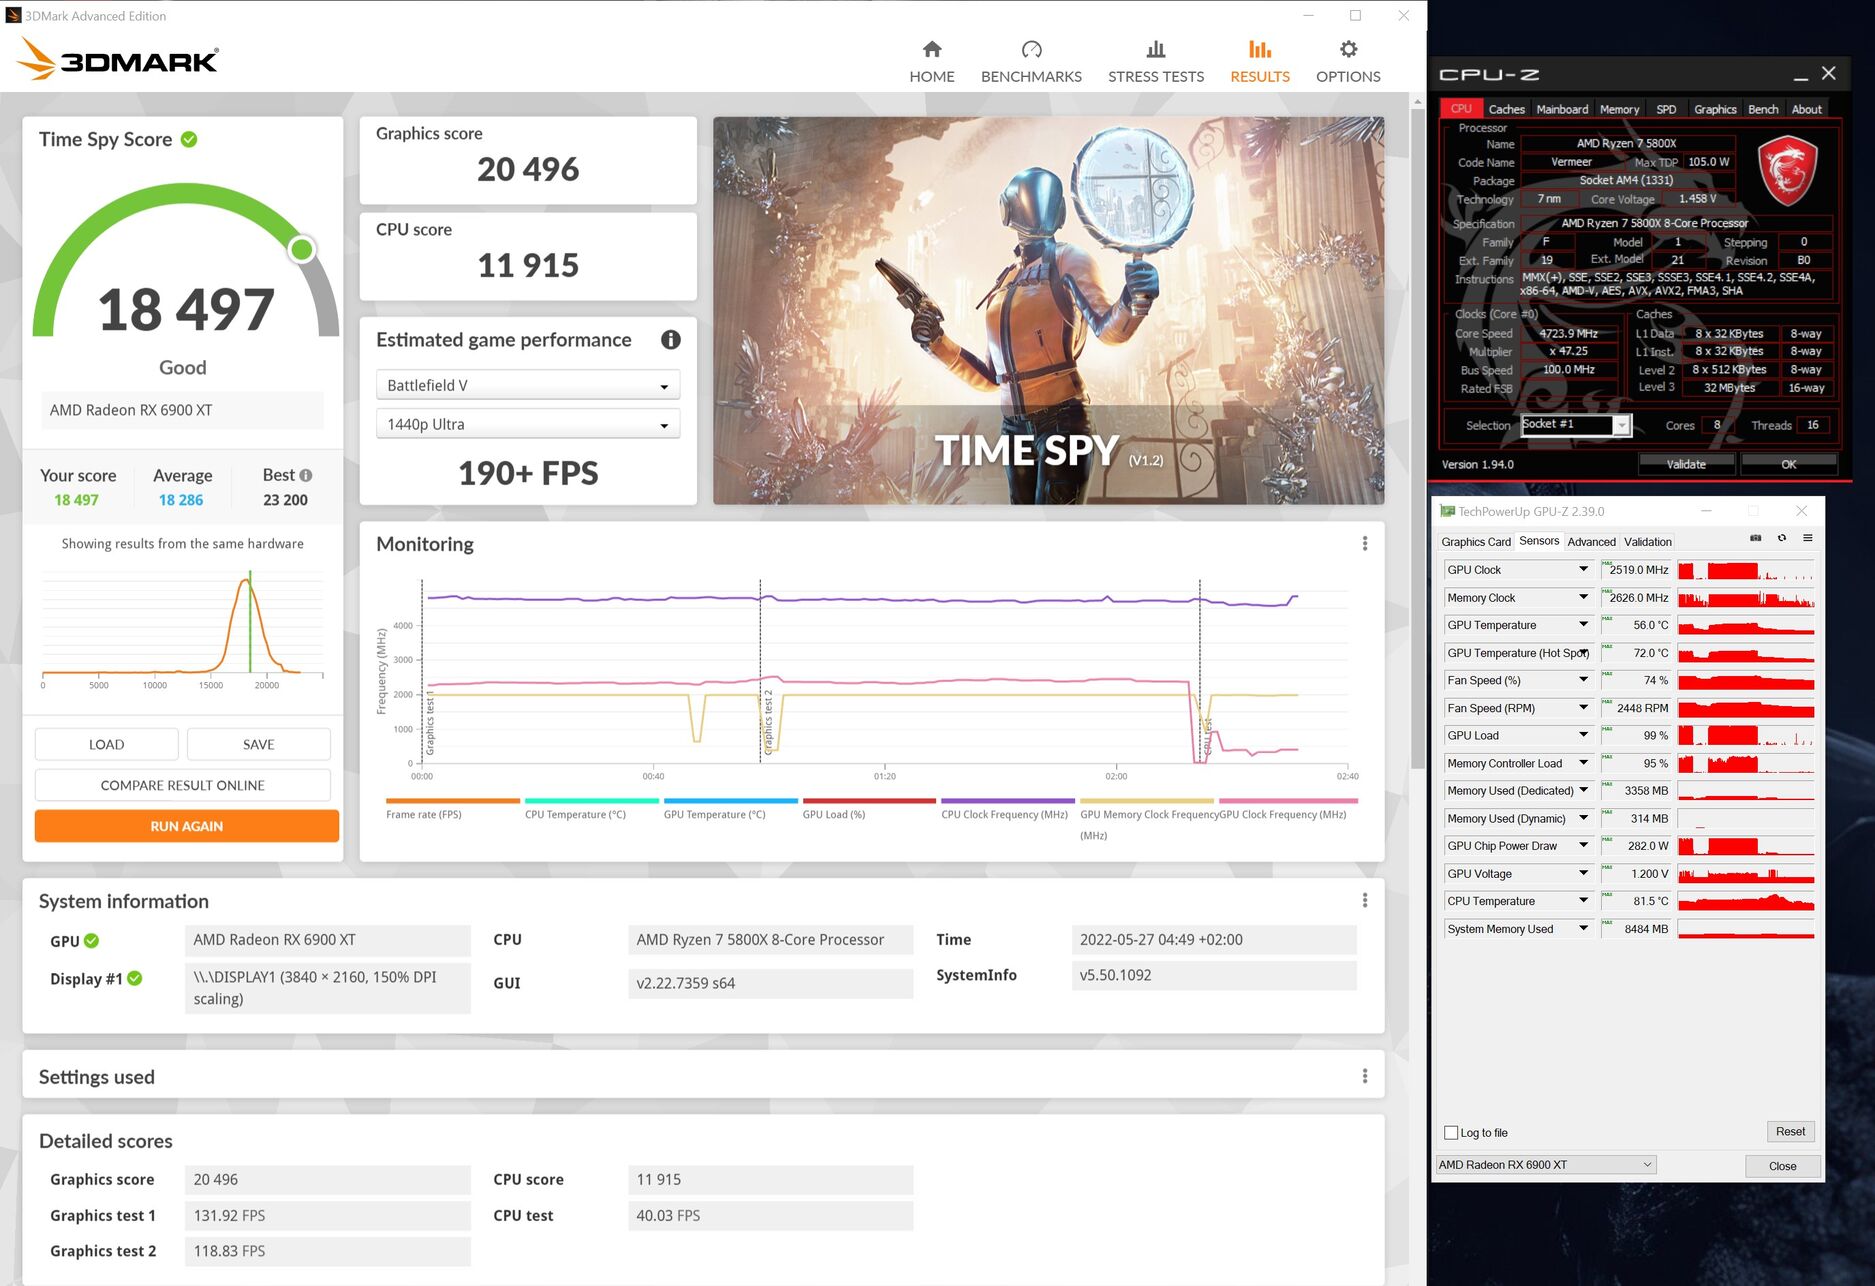This screenshot has width=1875, height=1286.
Task: Click the info icon beside Best score
Action: click(x=306, y=475)
